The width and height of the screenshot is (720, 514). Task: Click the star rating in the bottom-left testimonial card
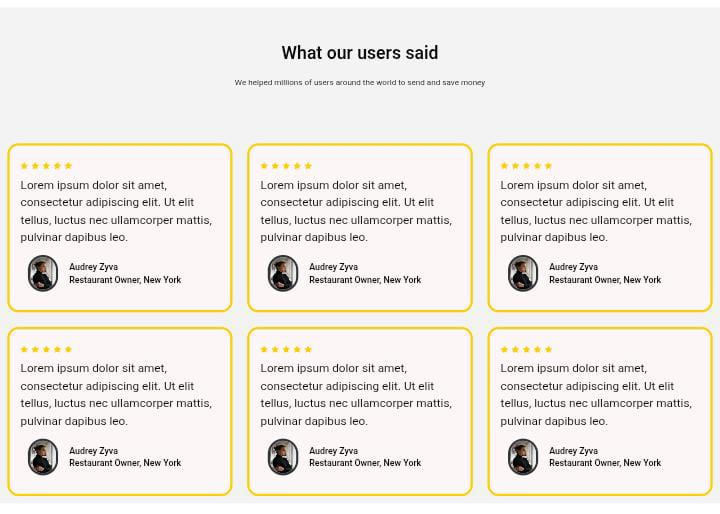pos(46,349)
